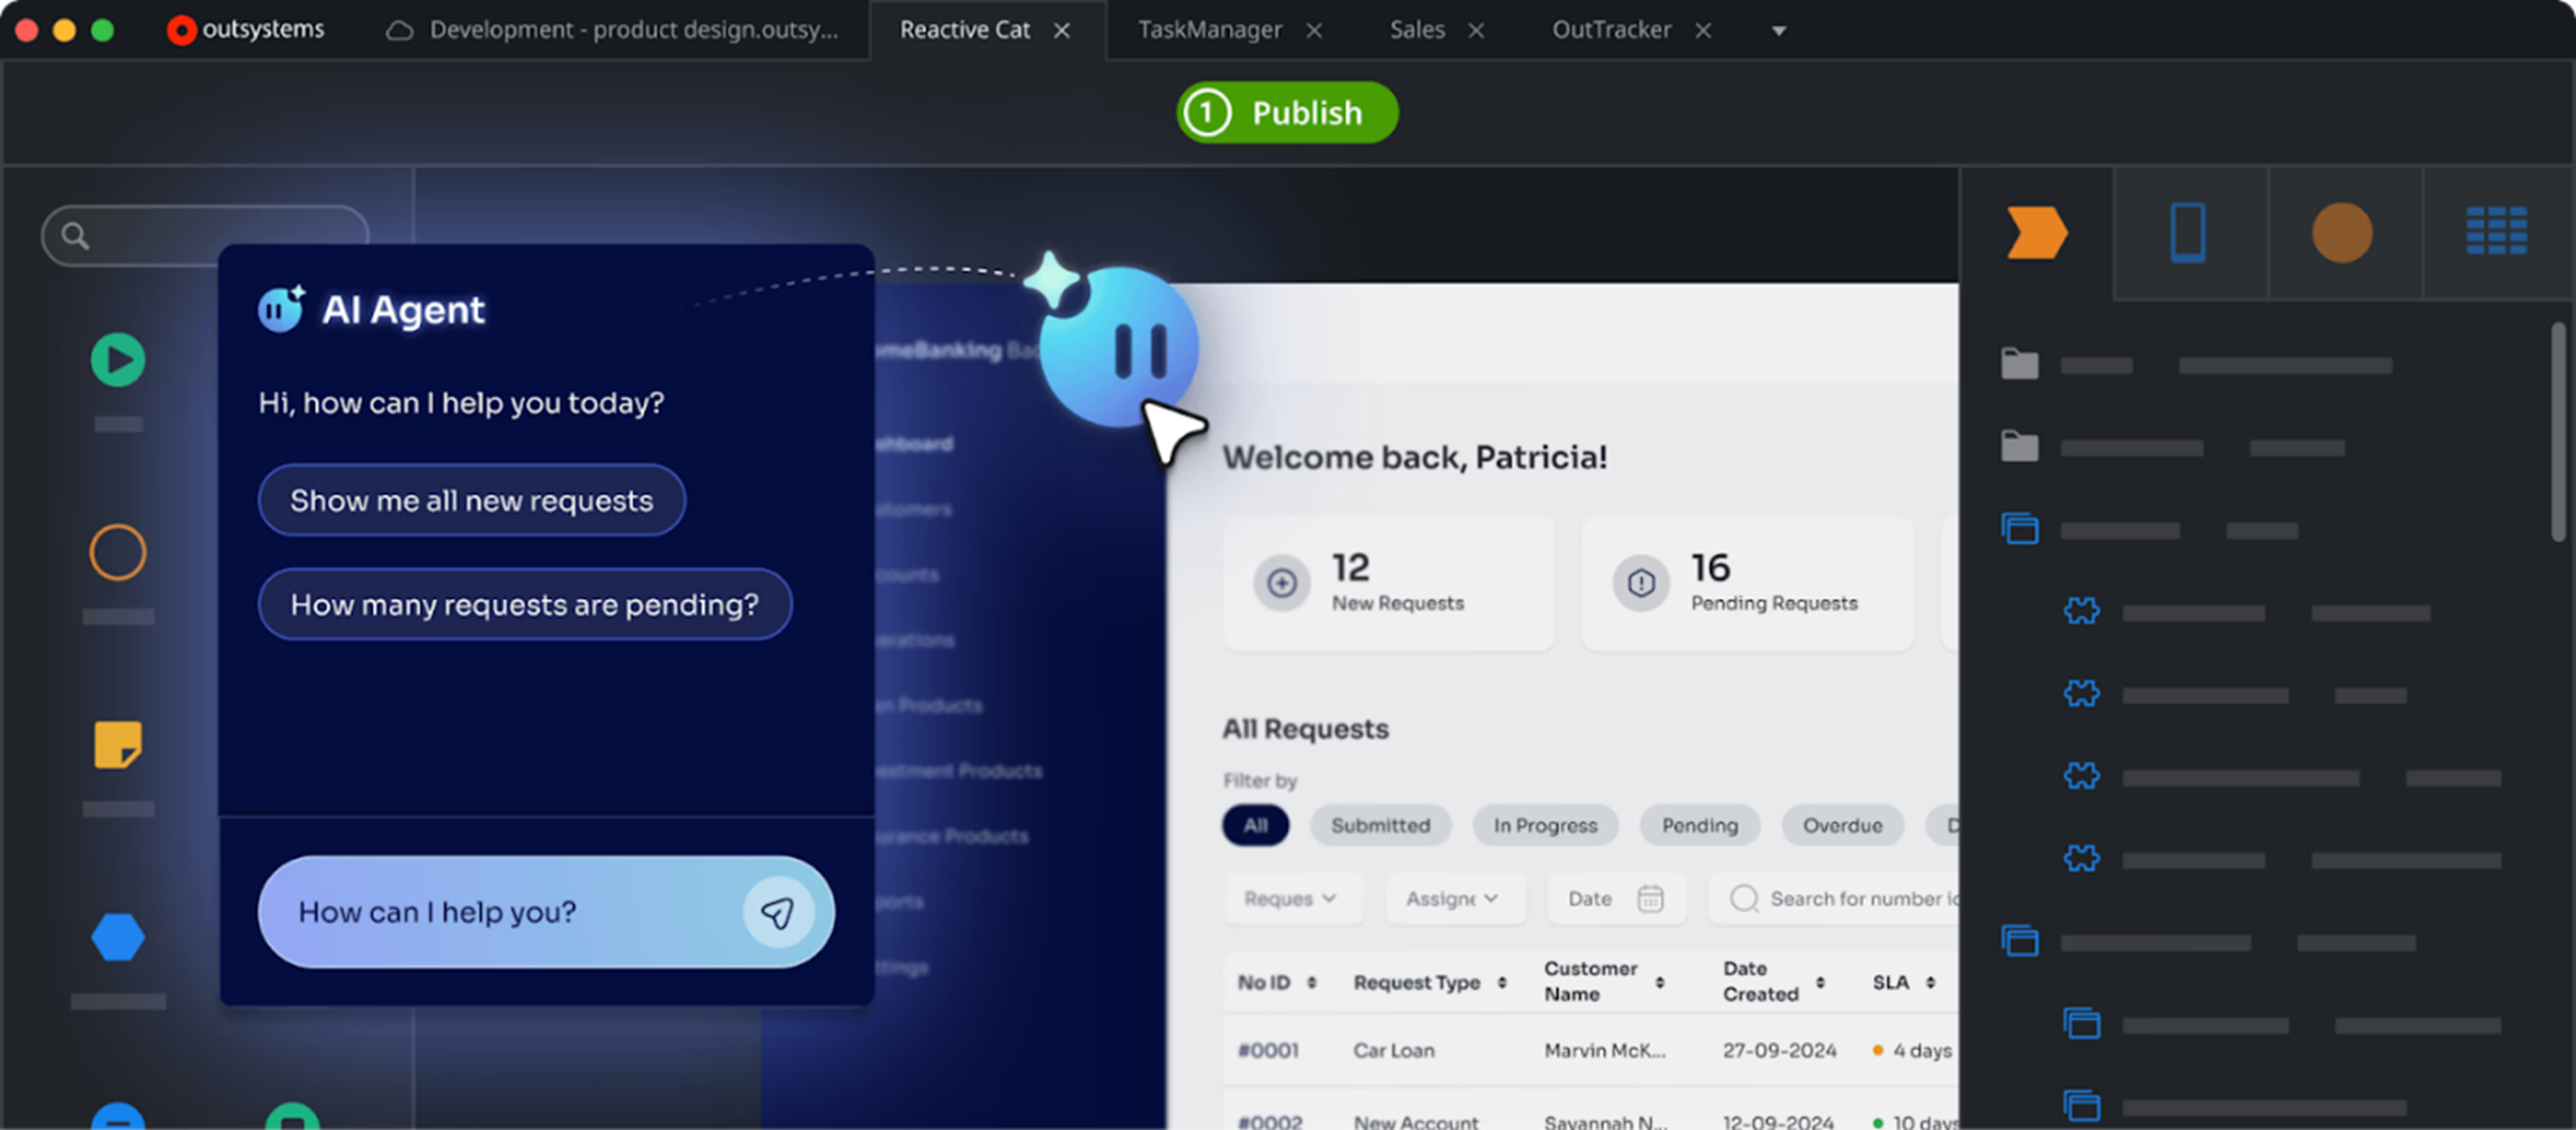
Task: Click the send arrow in the chat input
Action: tap(778, 912)
